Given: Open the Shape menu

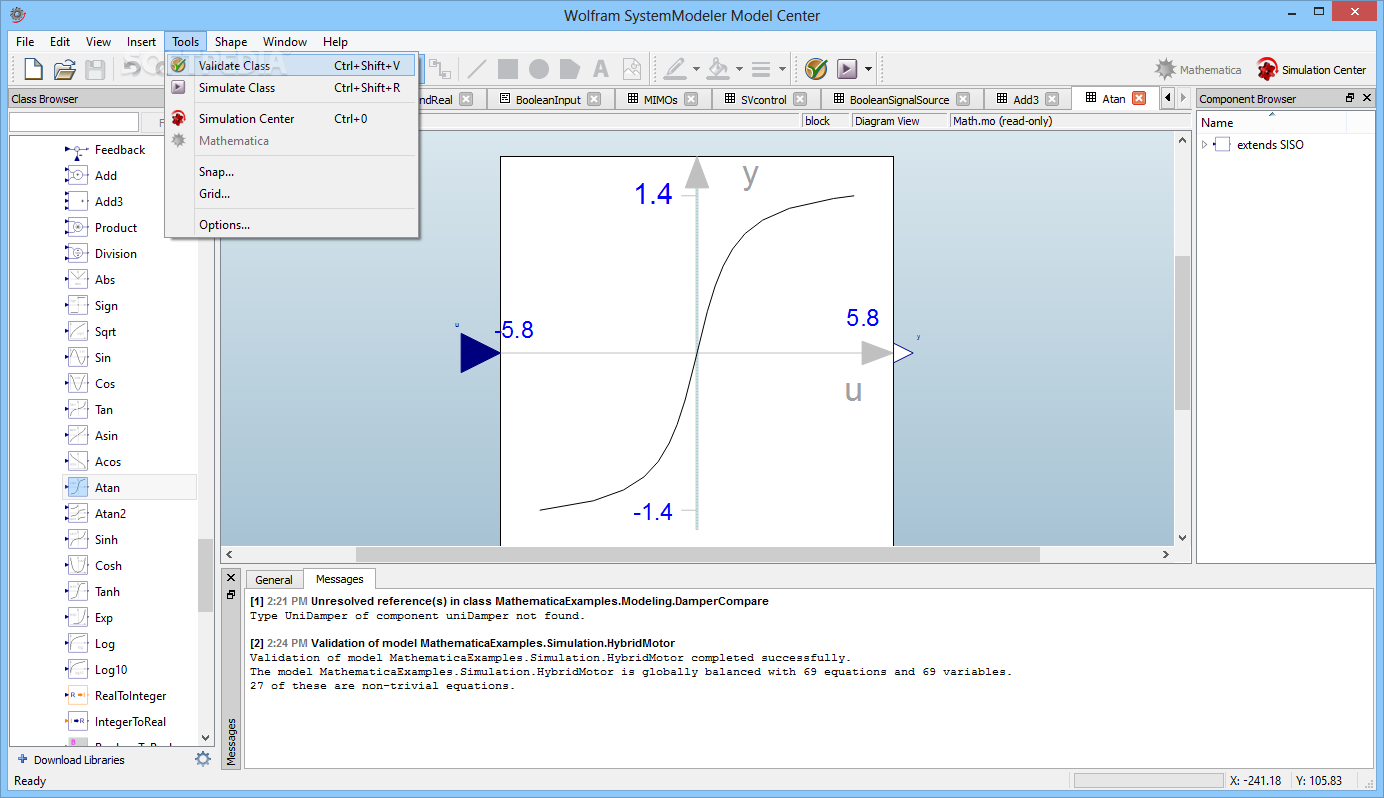Looking at the screenshot, I should pos(231,42).
